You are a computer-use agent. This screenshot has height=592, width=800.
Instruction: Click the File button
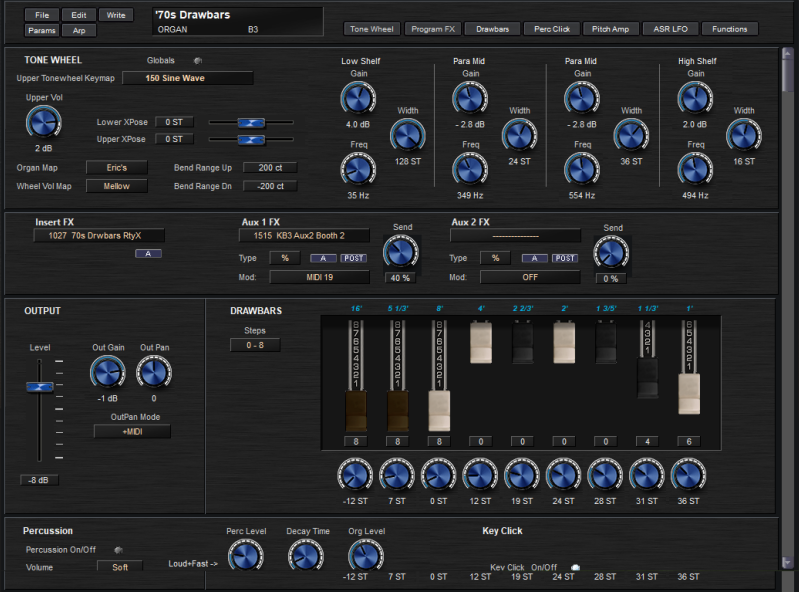coord(41,15)
